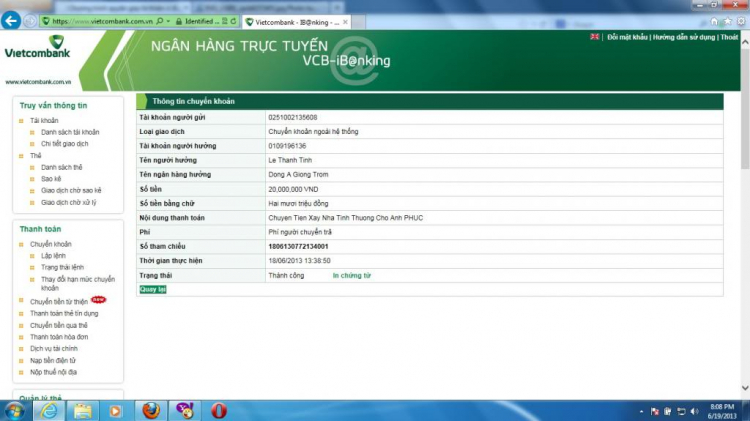Switch language with the UK flag icon
Screen dimensions: 750x421
tap(595, 37)
